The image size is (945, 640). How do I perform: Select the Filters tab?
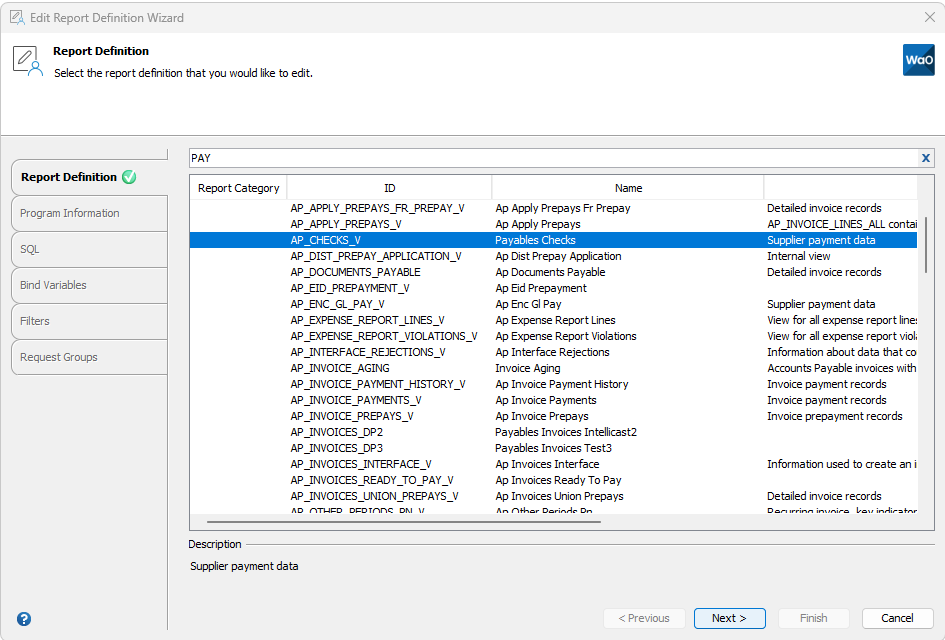click(x=35, y=321)
